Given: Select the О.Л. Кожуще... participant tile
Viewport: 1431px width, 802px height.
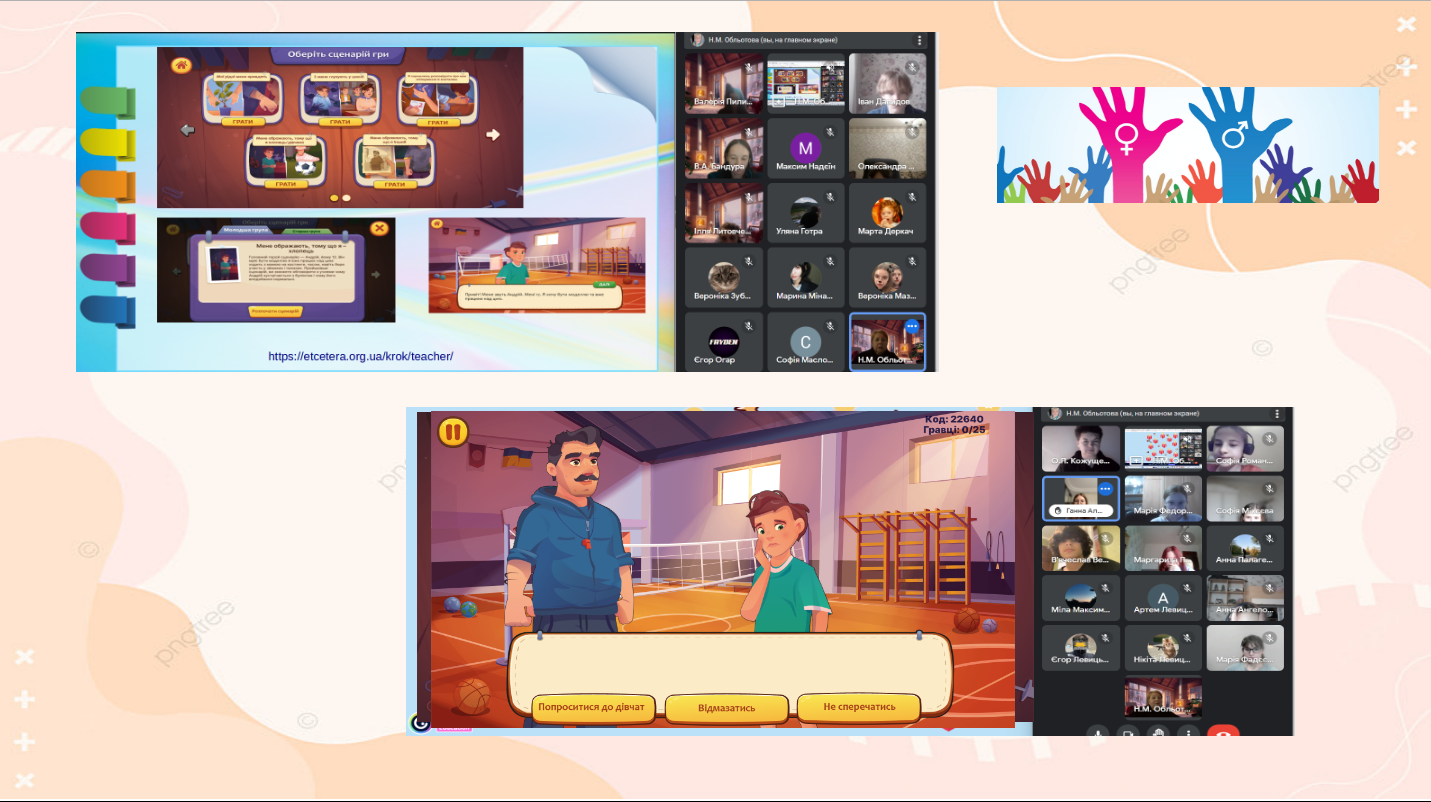Looking at the screenshot, I should [x=1081, y=449].
